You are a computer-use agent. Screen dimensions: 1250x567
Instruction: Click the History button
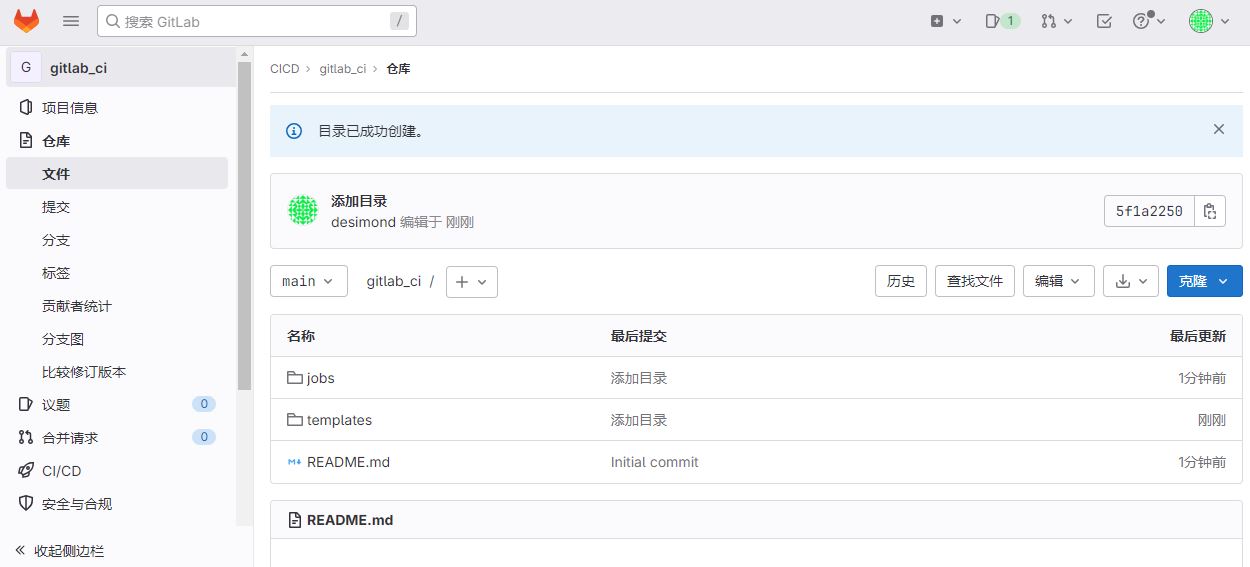click(x=901, y=281)
